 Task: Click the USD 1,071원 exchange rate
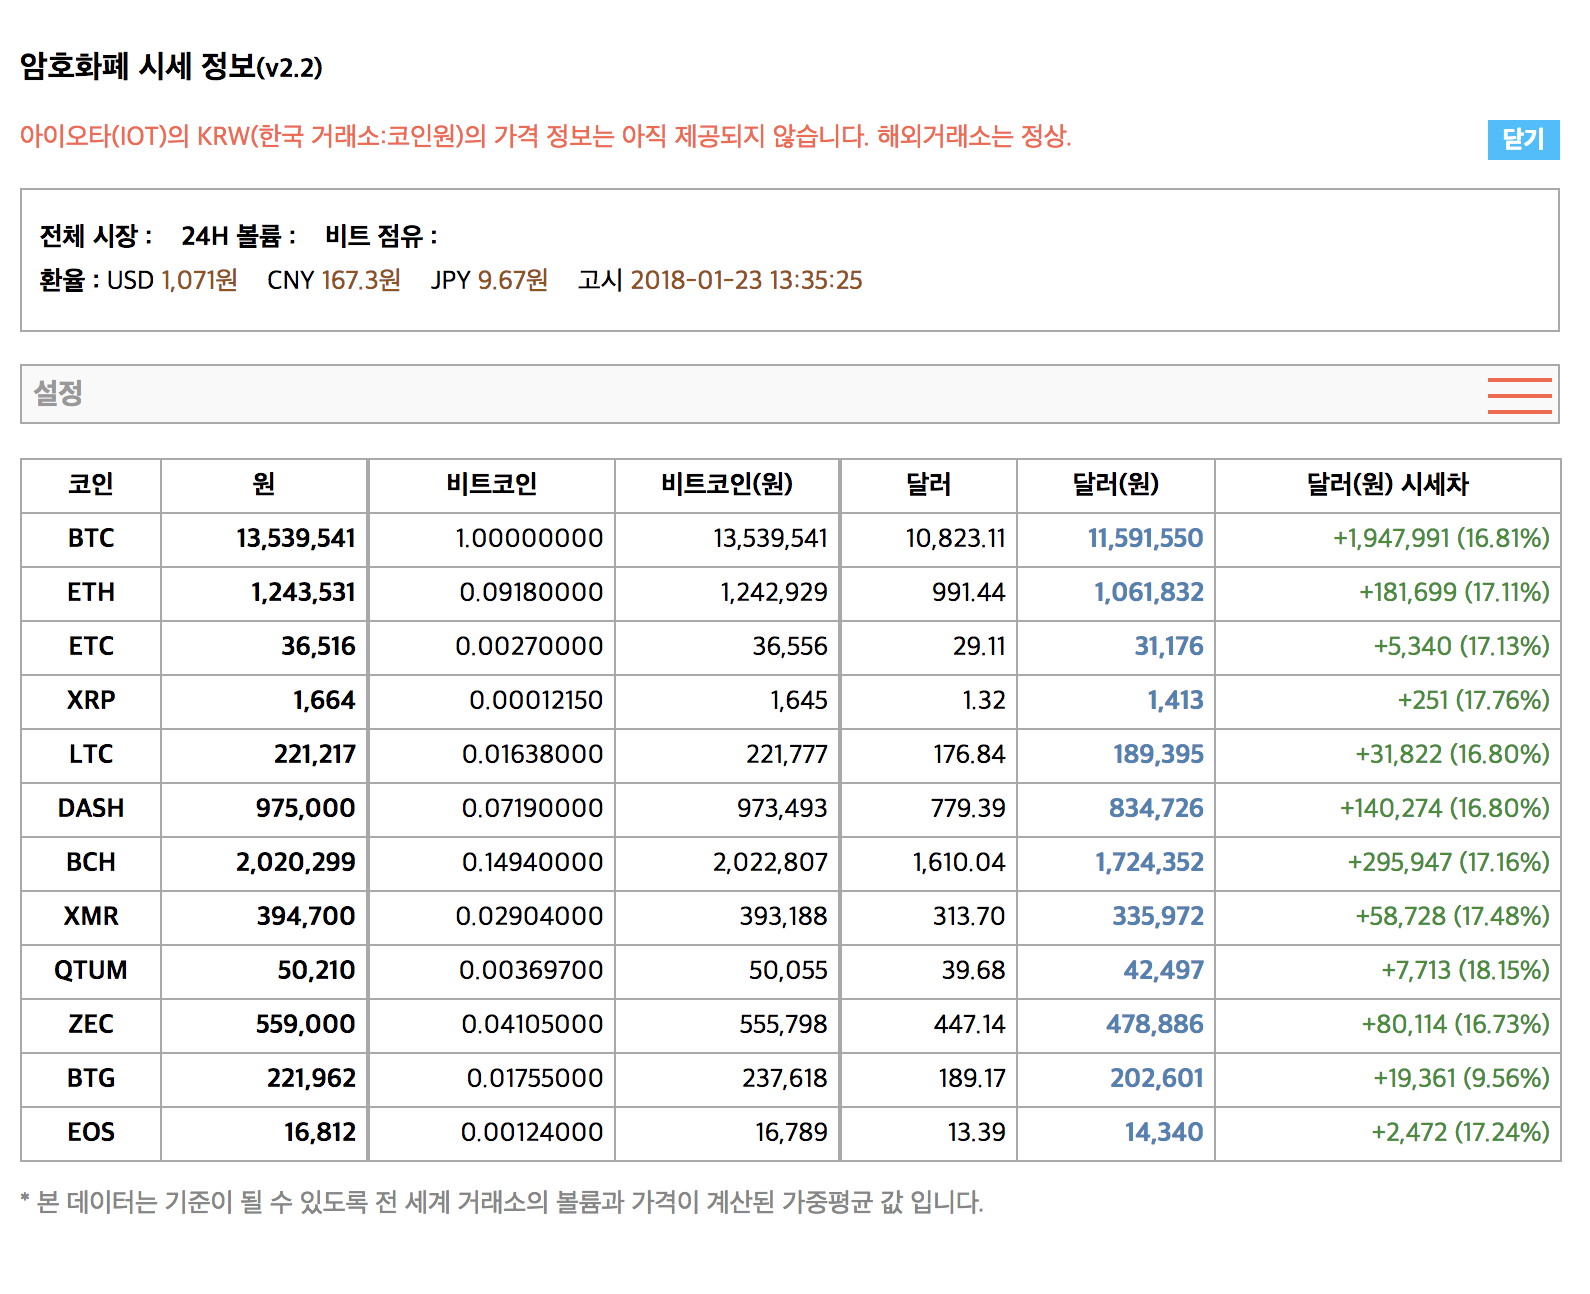[172, 281]
